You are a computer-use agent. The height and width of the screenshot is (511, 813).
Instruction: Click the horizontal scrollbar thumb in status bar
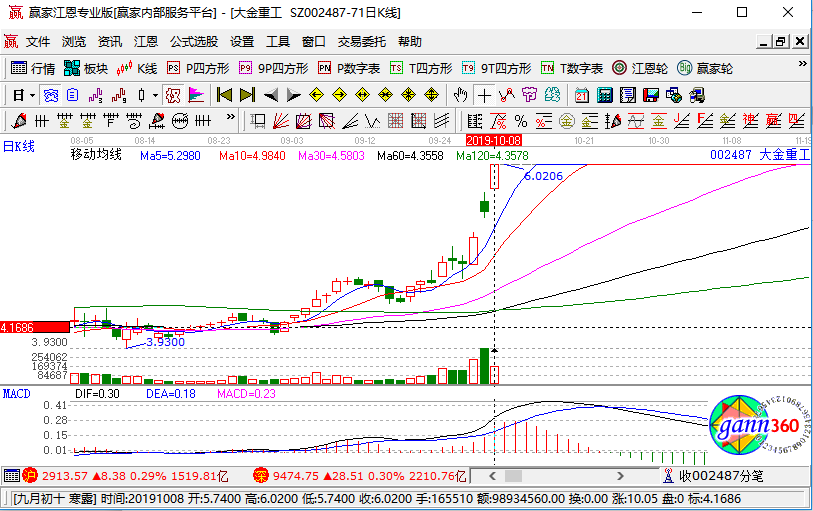tap(513, 476)
